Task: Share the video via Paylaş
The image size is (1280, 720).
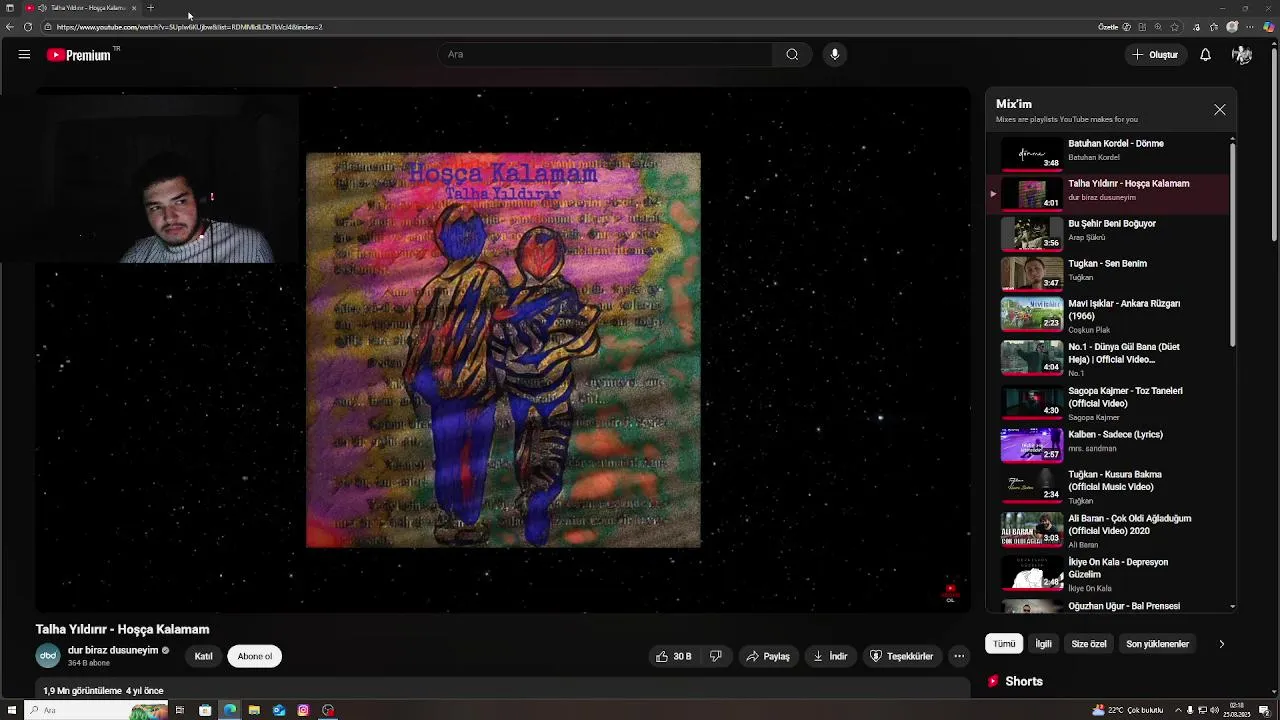Action: coord(768,656)
